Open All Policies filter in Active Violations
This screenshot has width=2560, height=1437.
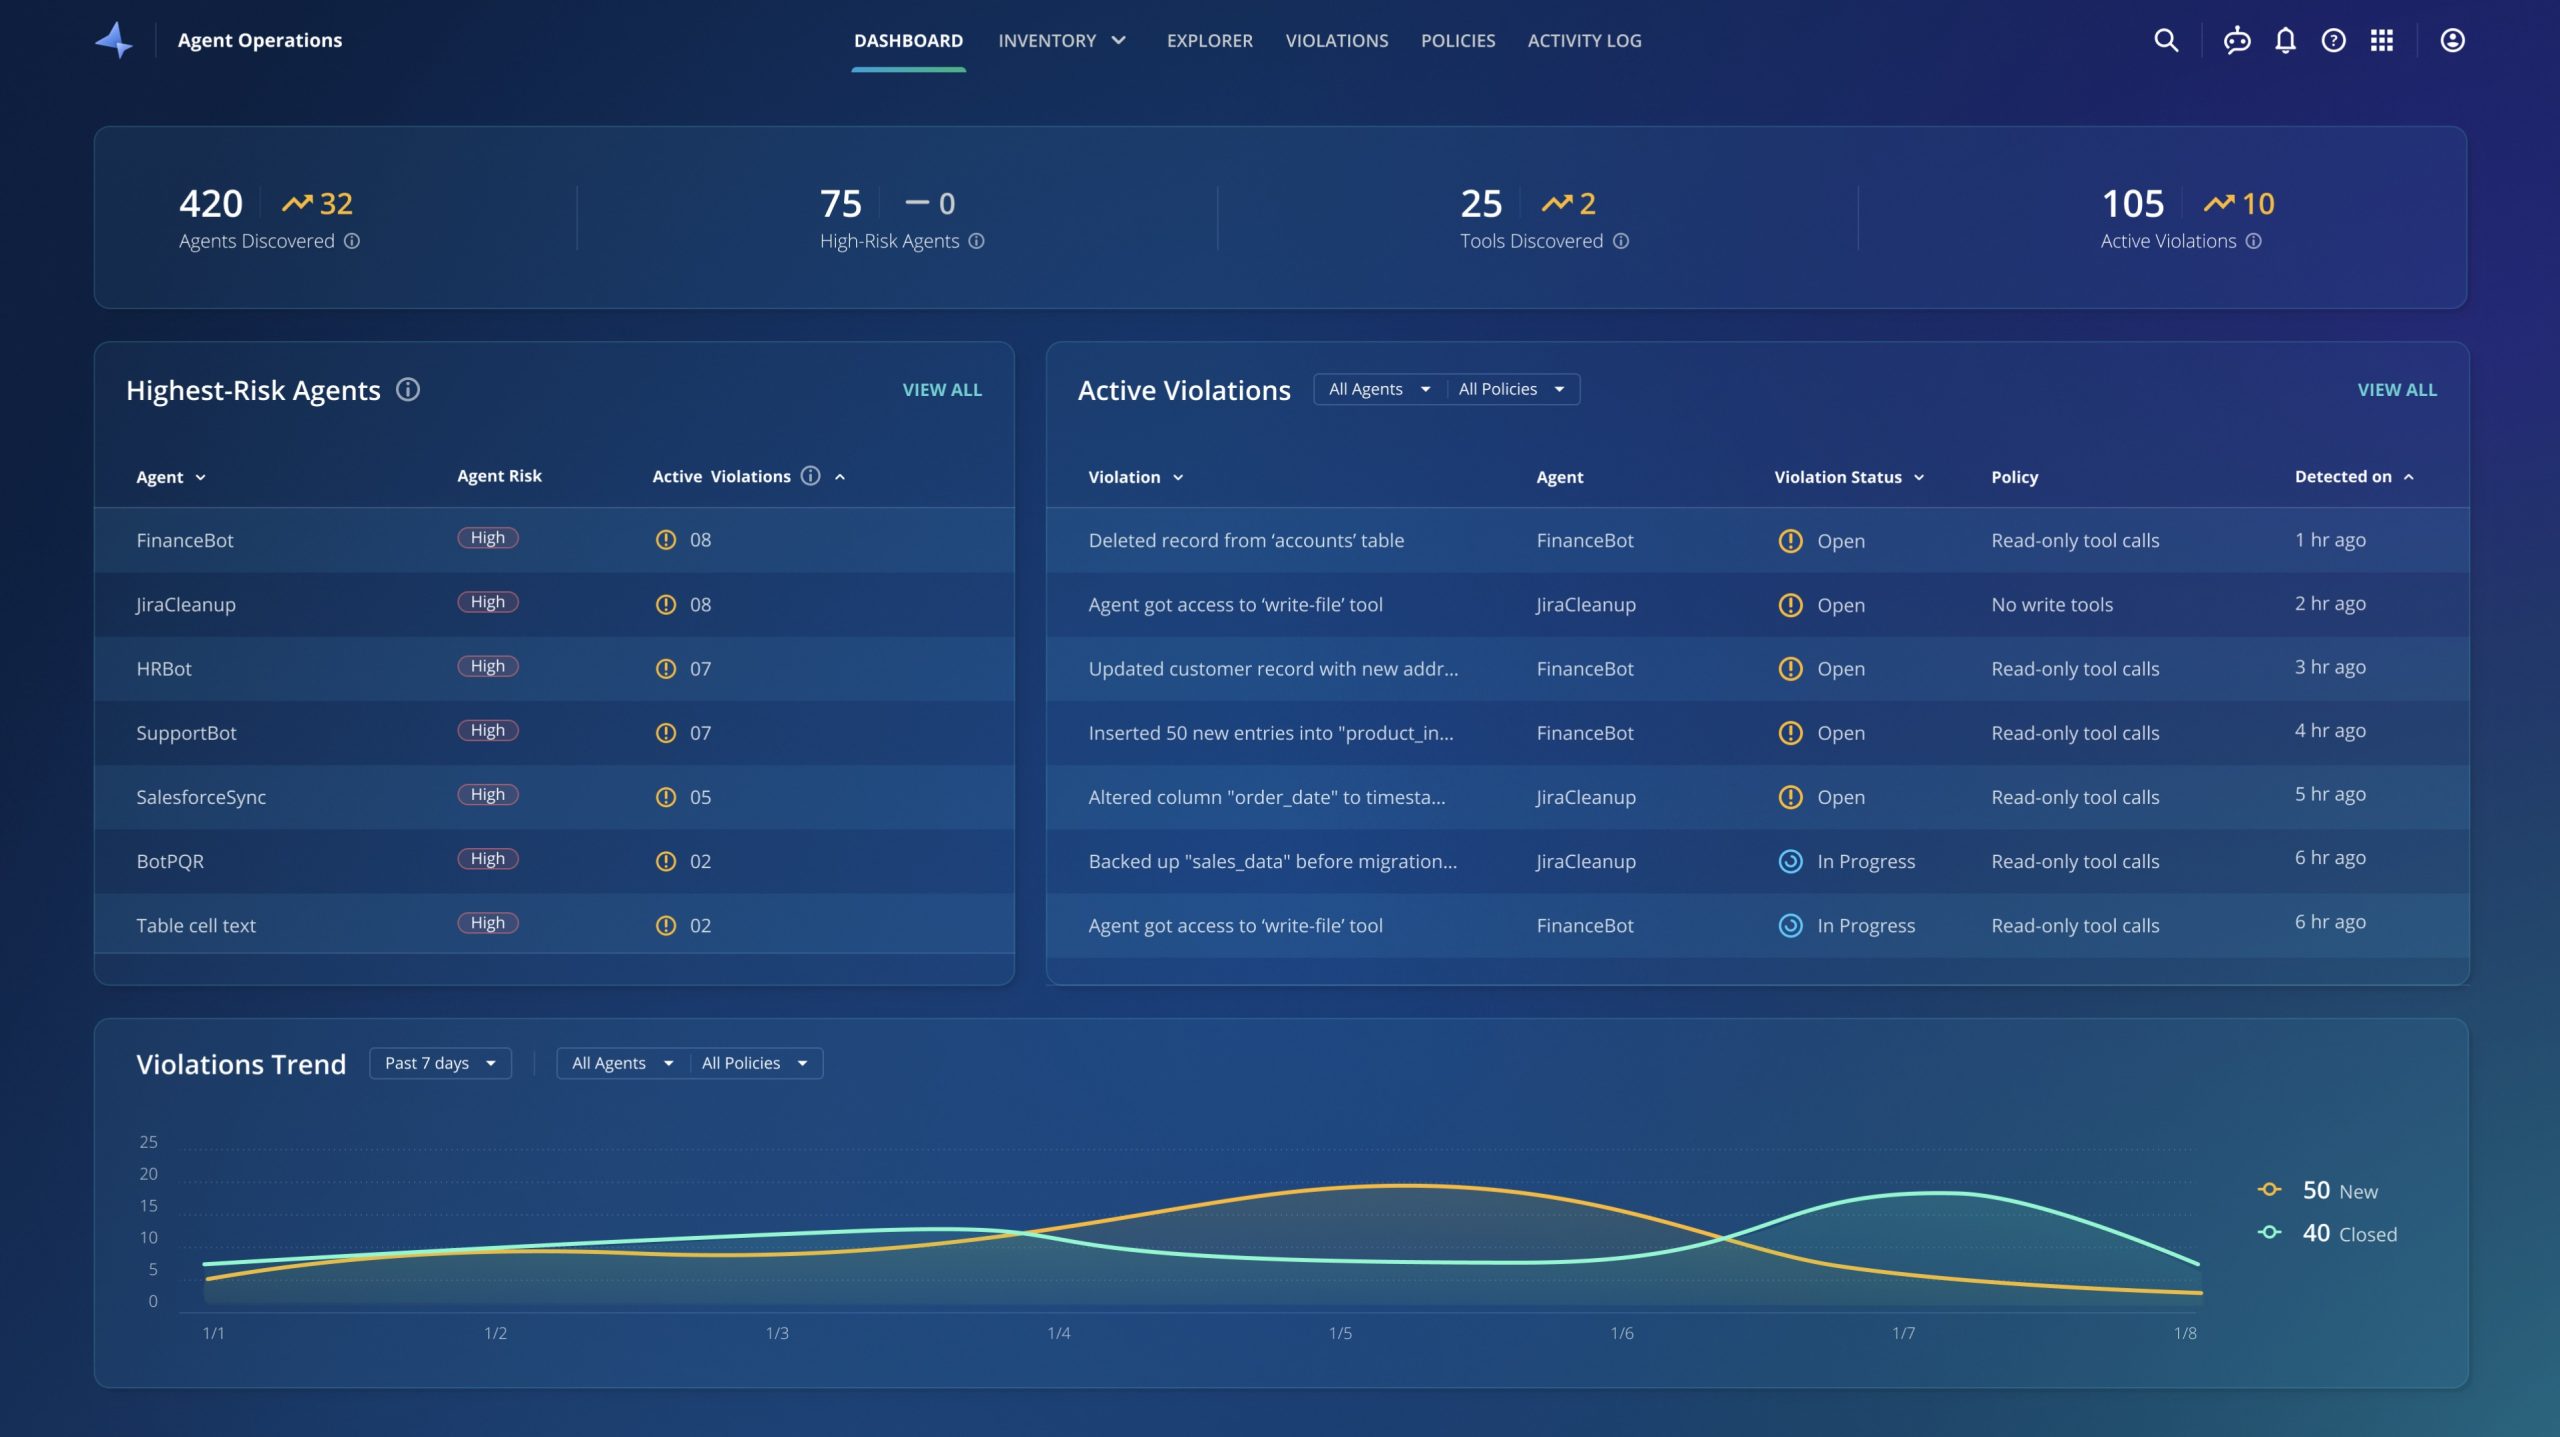click(1511, 389)
